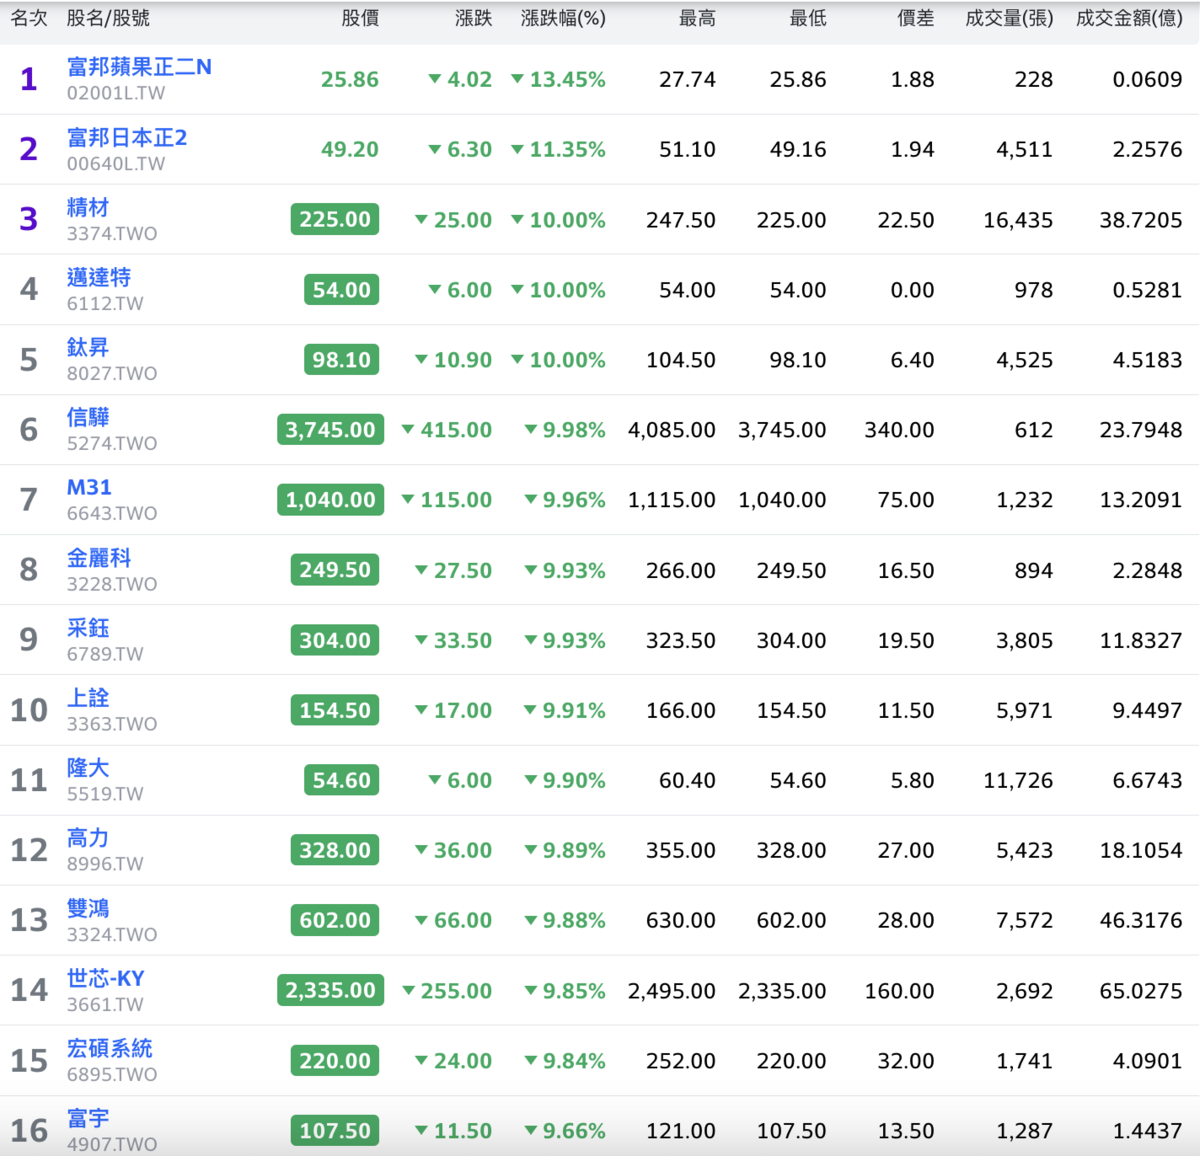Click price badge 1,040.00 for M31
Screen dimensions: 1200x1156
pyautogui.click(x=331, y=500)
